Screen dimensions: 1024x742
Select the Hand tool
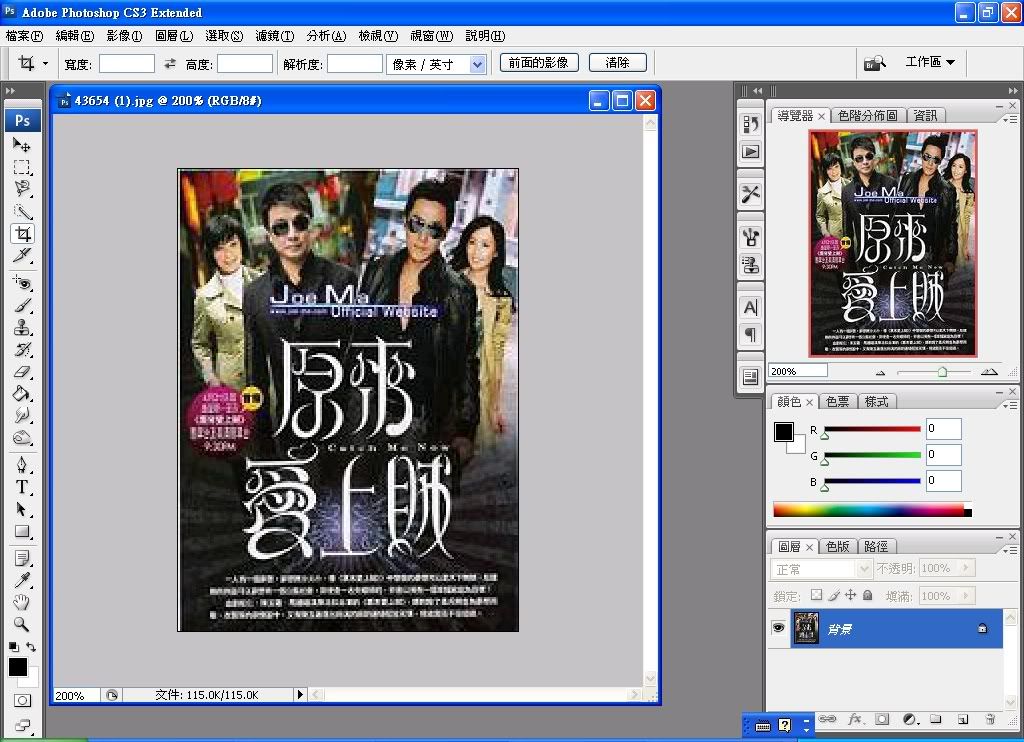pyautogui.click(x=22, y=602)
